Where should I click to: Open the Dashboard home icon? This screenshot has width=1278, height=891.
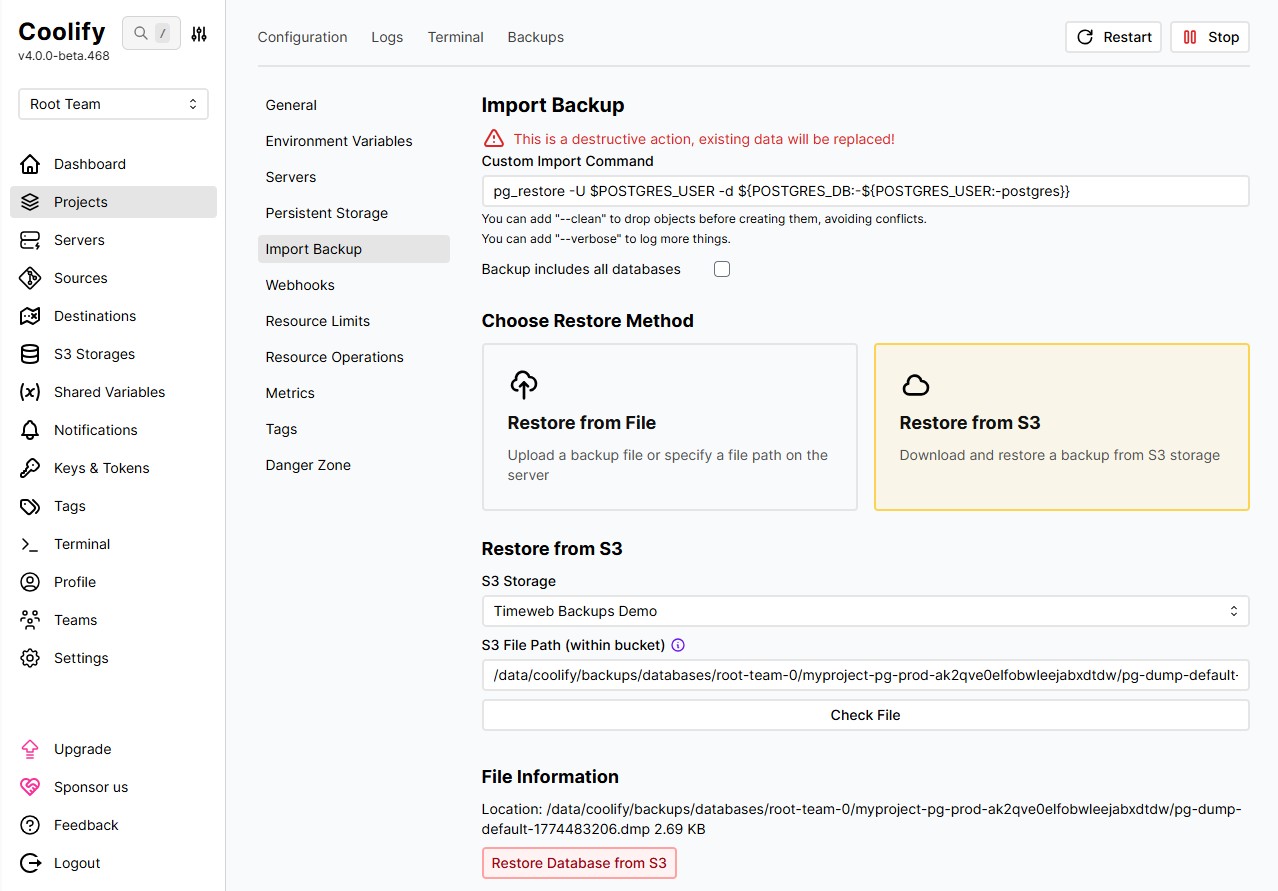(x=30, y=164)
